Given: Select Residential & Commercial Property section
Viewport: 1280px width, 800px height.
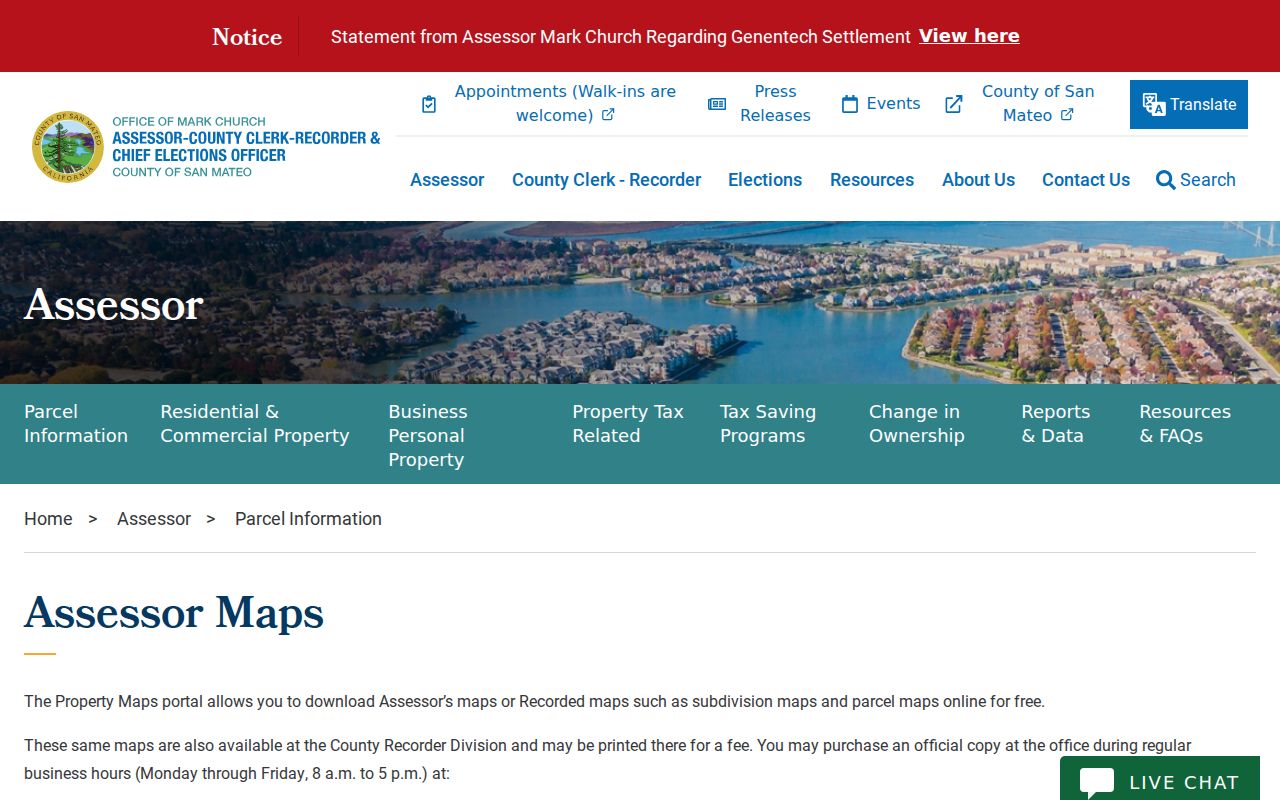Looking at the screenshot, I should [255, 424].
